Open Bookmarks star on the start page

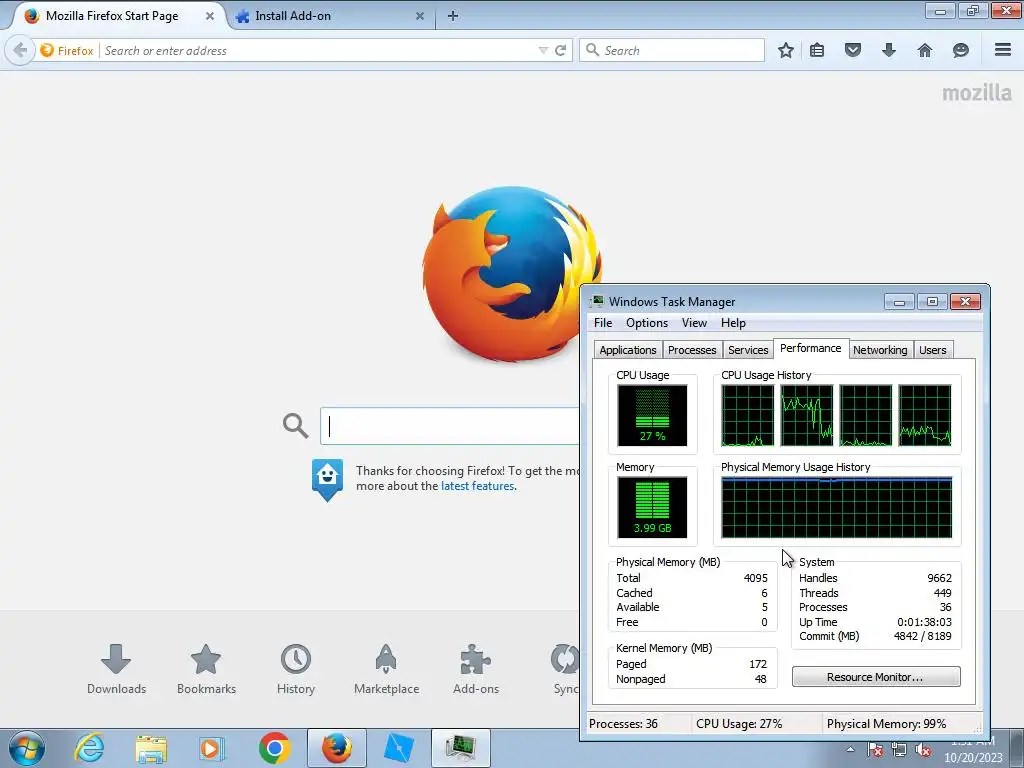tap(206, 669)
